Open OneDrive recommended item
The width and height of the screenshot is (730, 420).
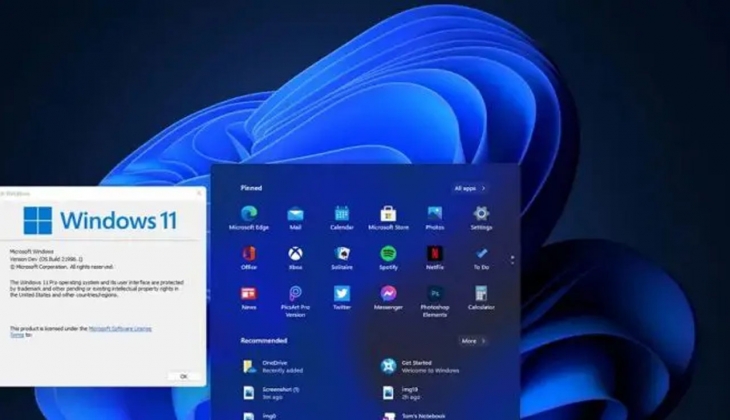[273, 366]
